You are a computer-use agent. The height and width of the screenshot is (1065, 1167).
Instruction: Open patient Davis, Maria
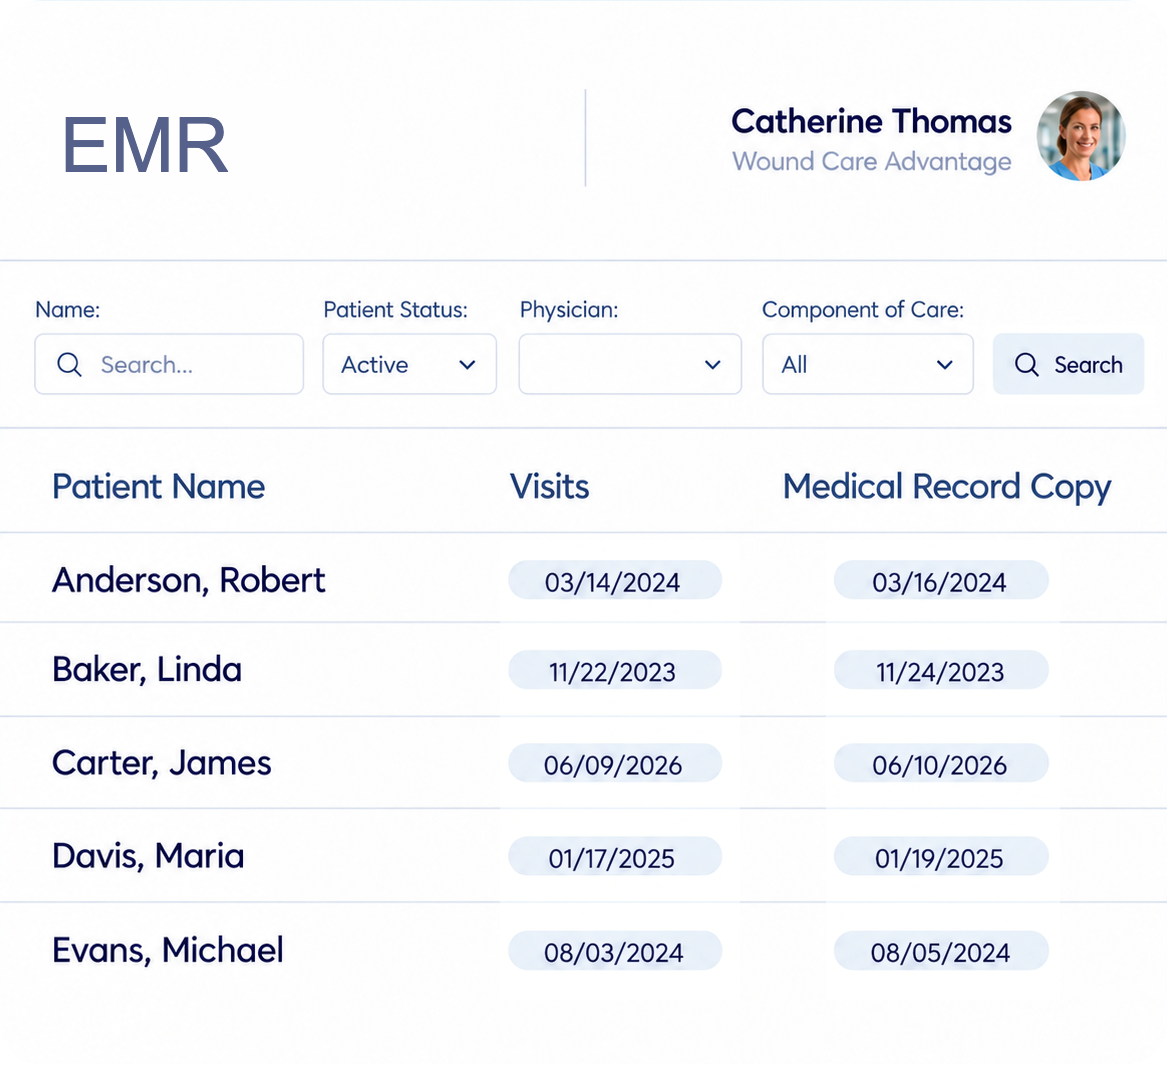[147, 857]
